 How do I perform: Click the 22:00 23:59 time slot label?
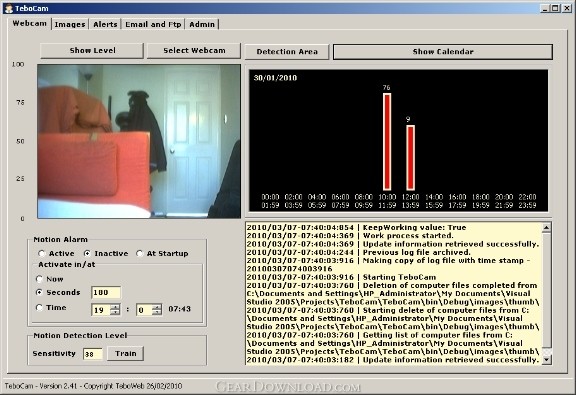tap(527, 201)
